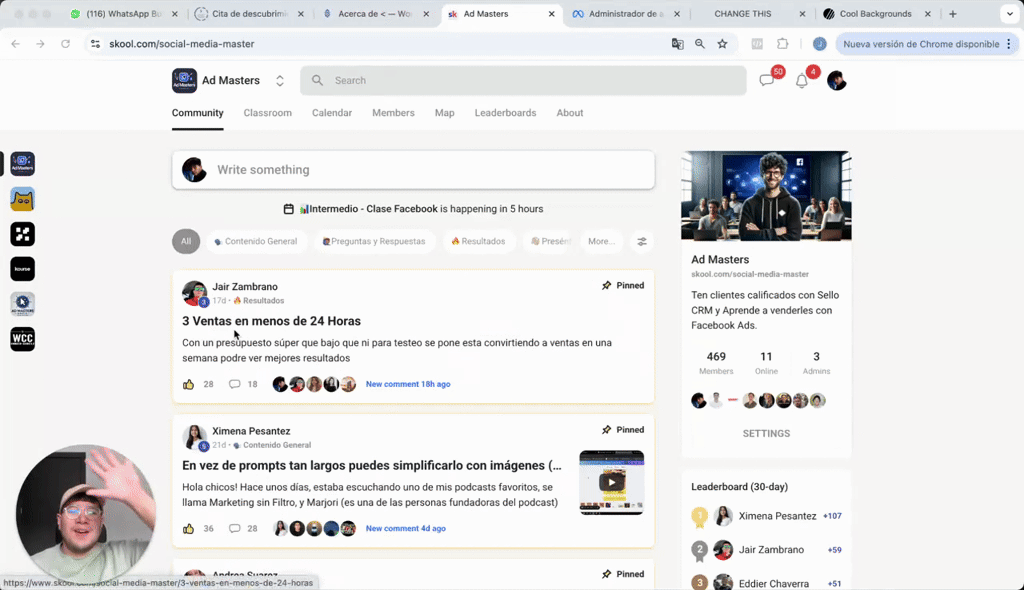Open Ximena Pesantez's profile from post
1024x590 pixels.
251,431
